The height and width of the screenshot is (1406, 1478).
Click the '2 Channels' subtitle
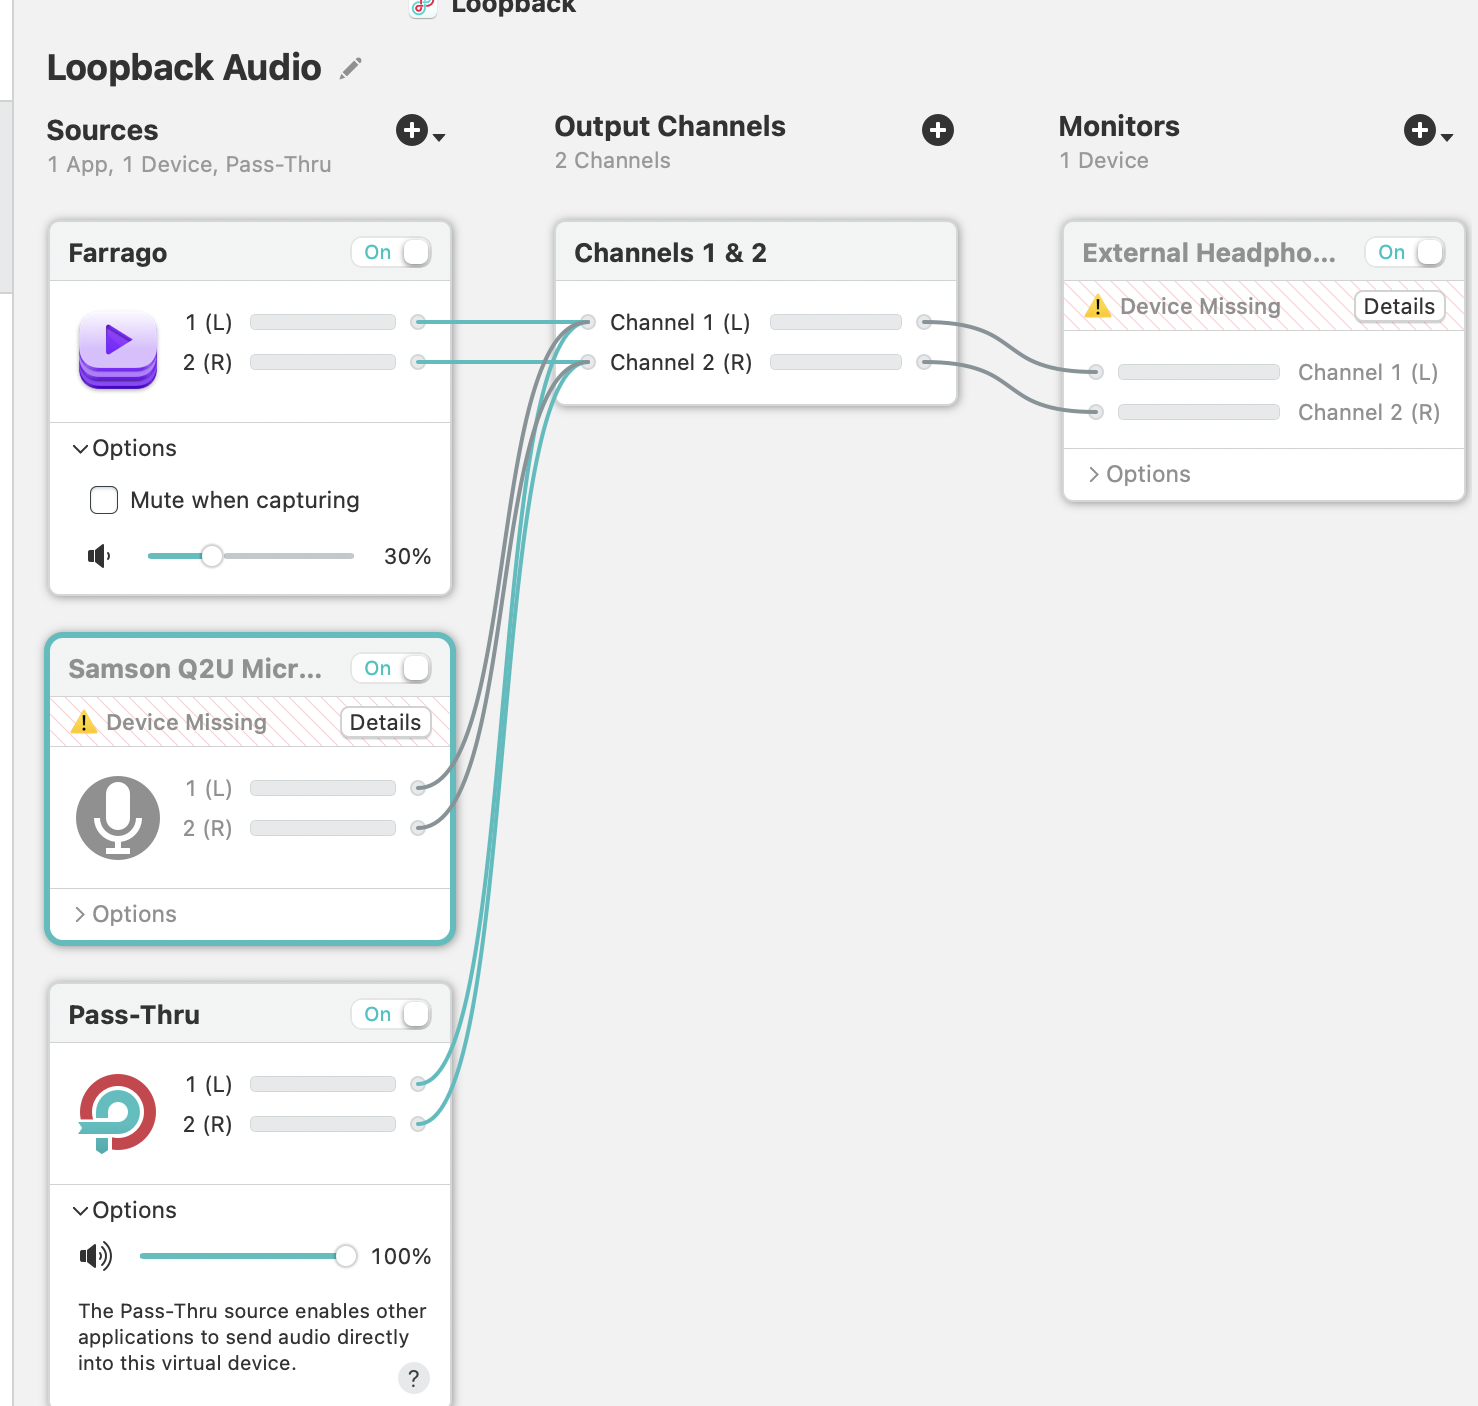click(613, 161)
